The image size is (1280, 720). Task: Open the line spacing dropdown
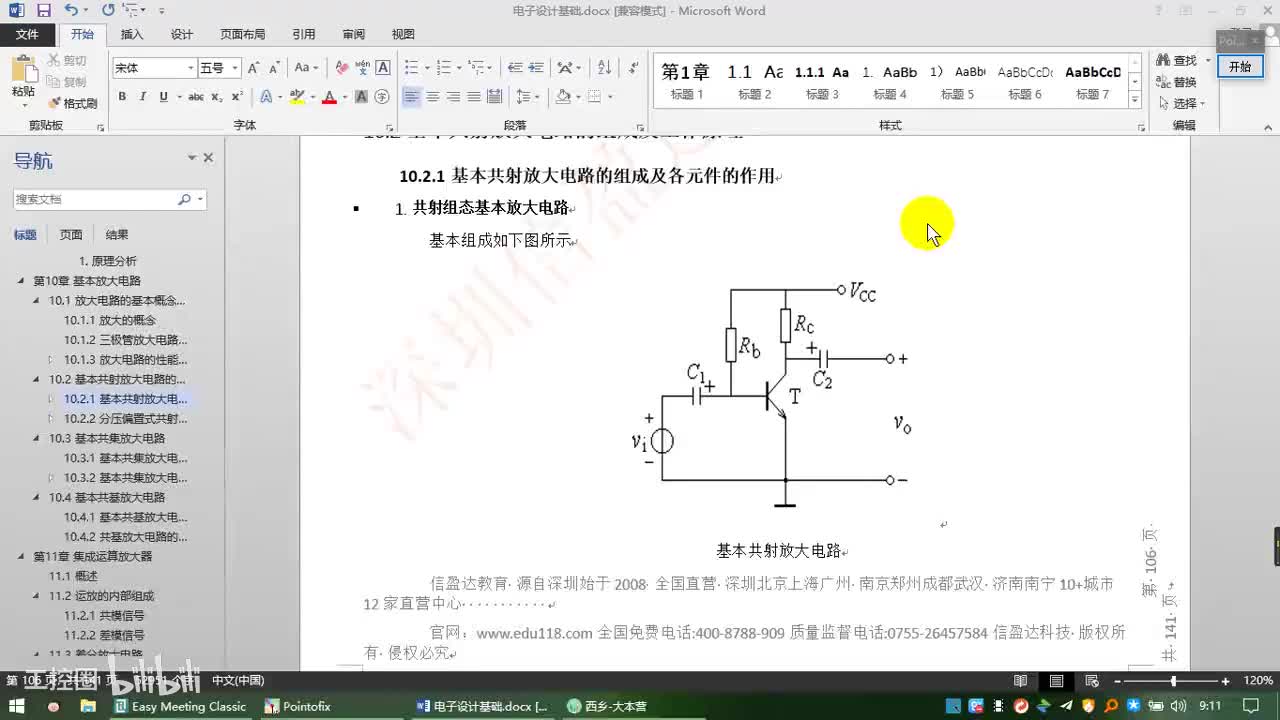(528, 97)
